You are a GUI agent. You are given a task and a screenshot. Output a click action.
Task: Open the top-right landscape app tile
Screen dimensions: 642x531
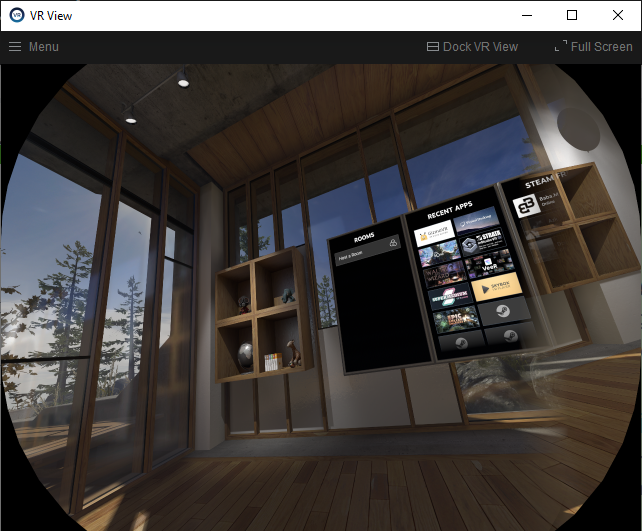point(477,220)
